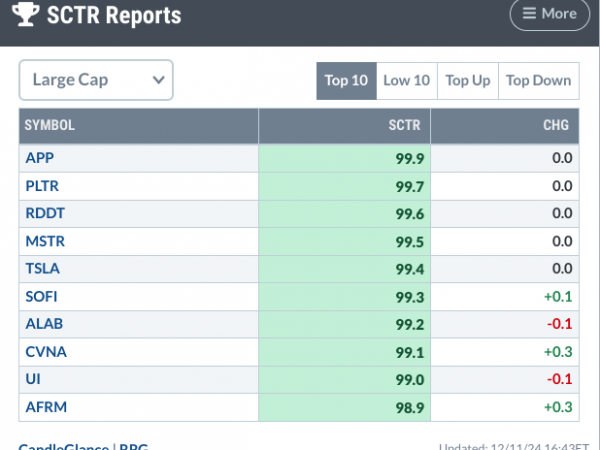Click the 99.7 SCTR value for PLTR

coord(410,187)
